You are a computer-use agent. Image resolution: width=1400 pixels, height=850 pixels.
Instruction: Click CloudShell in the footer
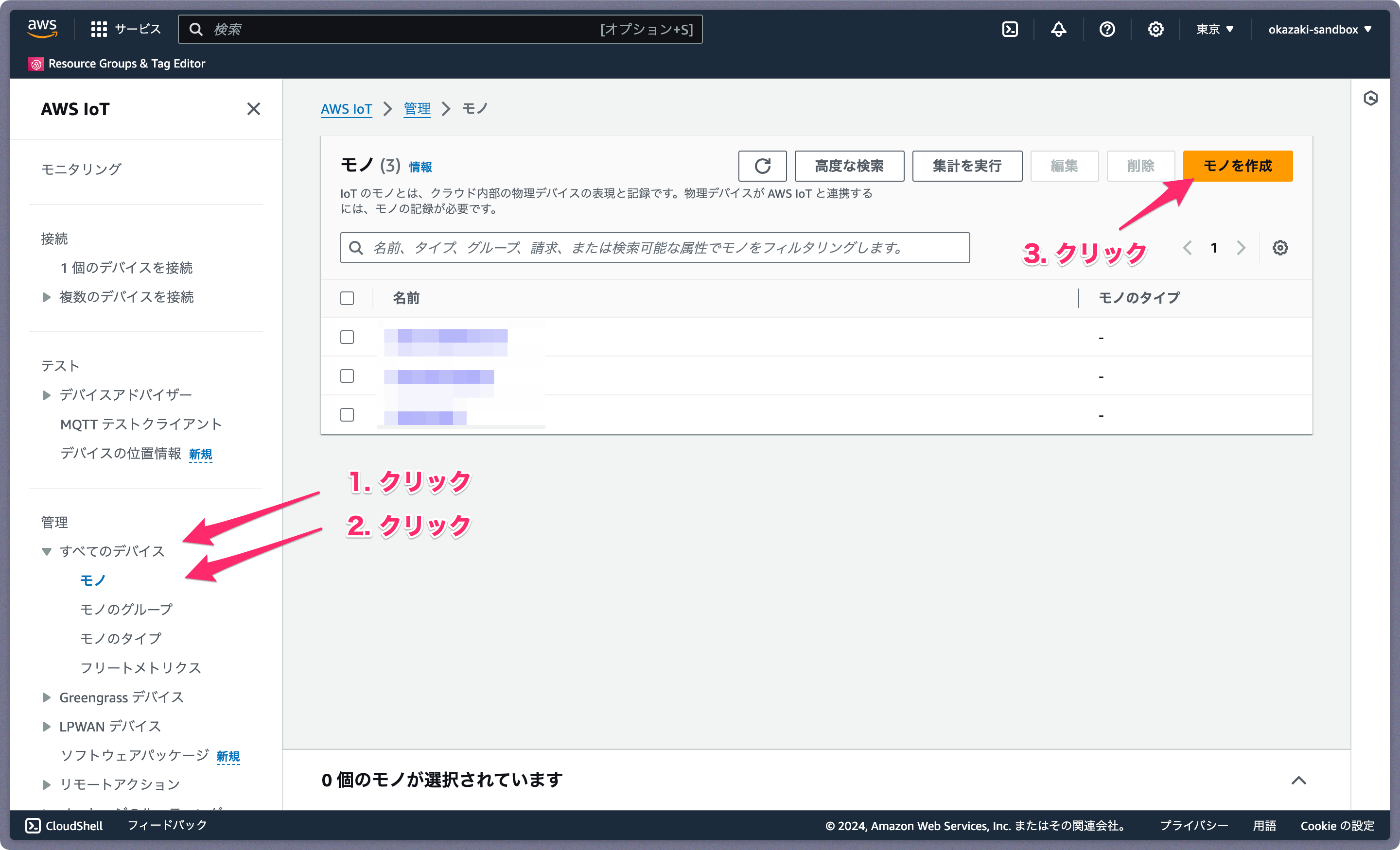[64, 826]
